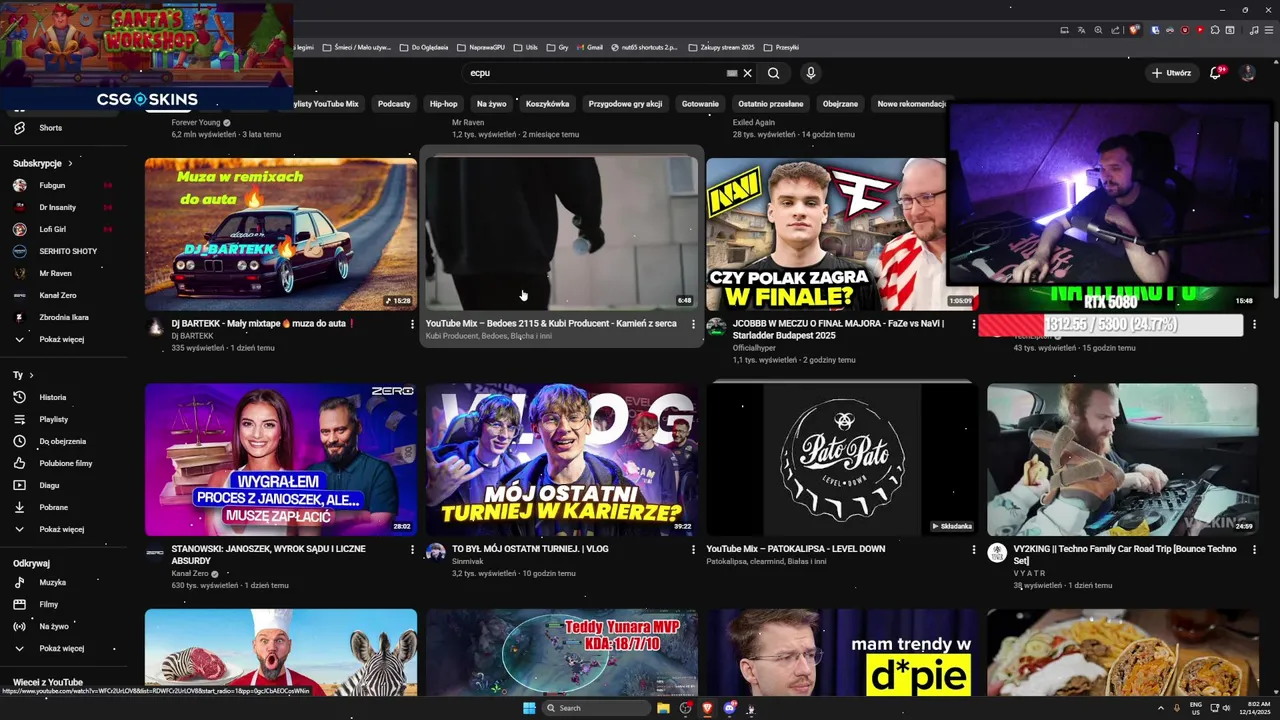Viewport: 1280px width, 720px height.
Task: Select the Obejrzane filter chip
Action: tap(840, 104)
